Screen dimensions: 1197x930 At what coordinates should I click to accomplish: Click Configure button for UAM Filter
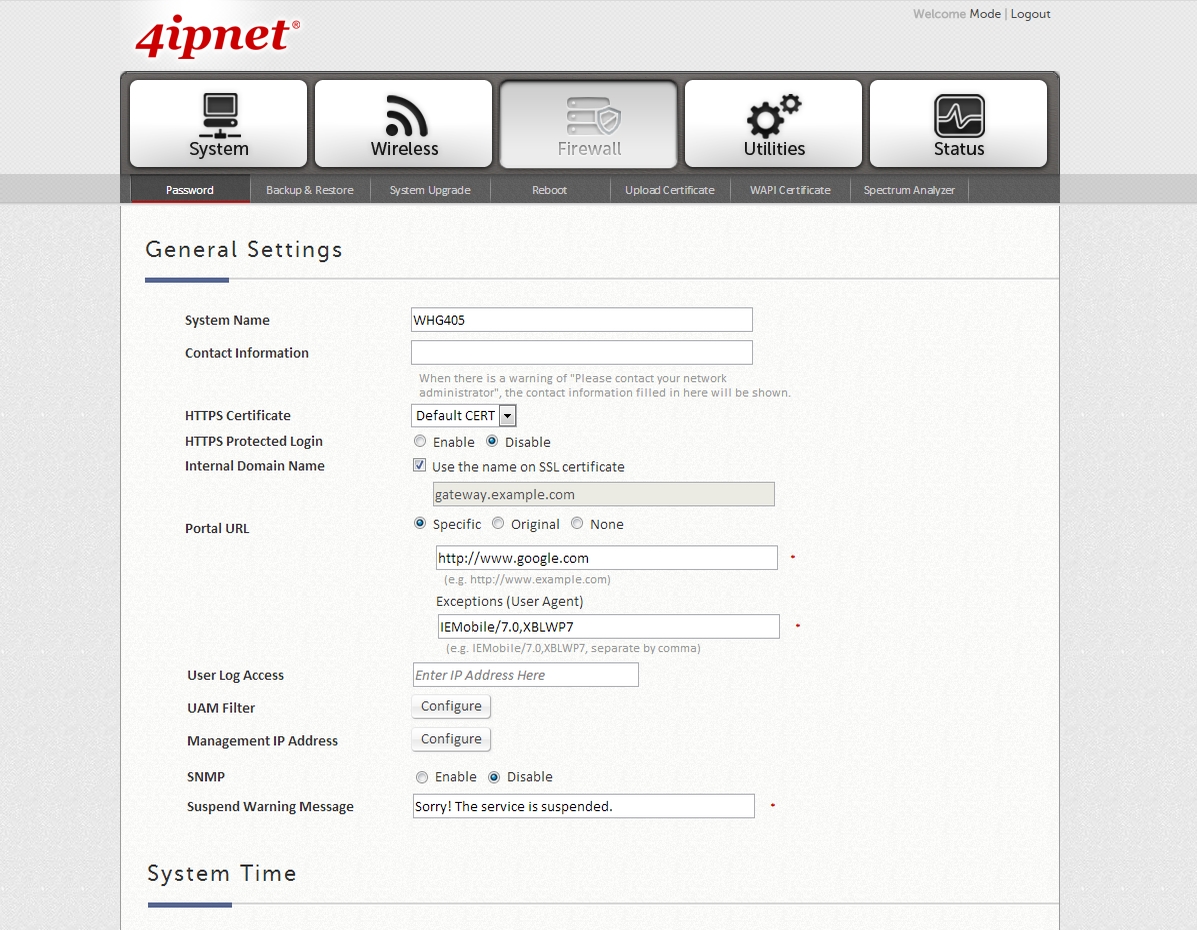(451, 706)
